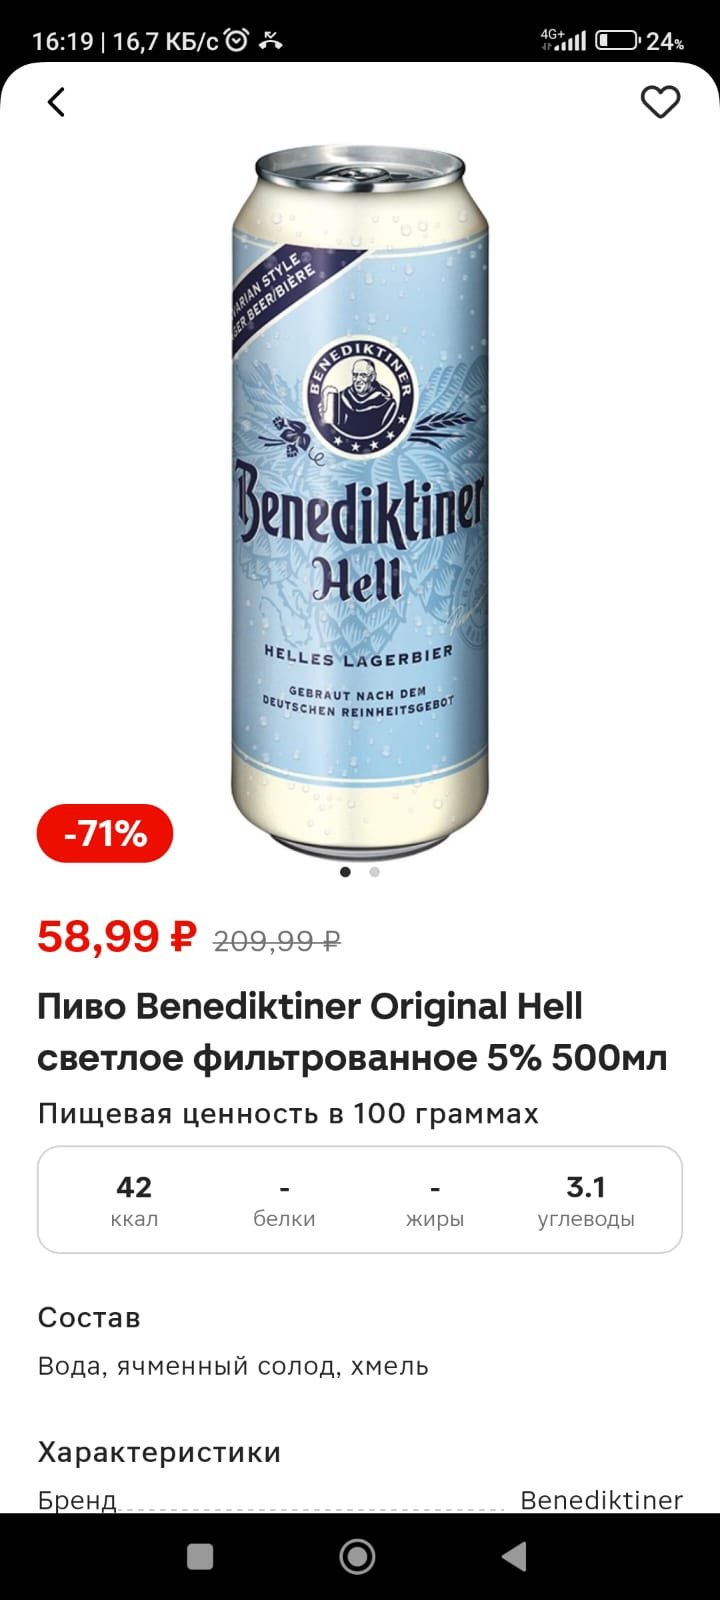
Task: Add product to favorites with heart icon
Action: click(660, 102)
